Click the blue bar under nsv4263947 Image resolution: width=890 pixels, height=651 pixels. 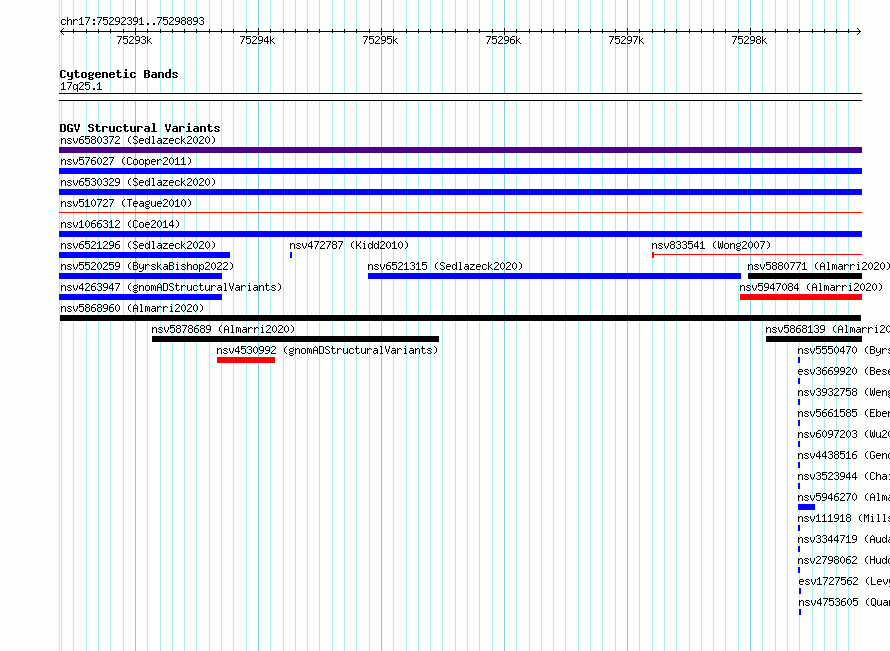(141, 297)
